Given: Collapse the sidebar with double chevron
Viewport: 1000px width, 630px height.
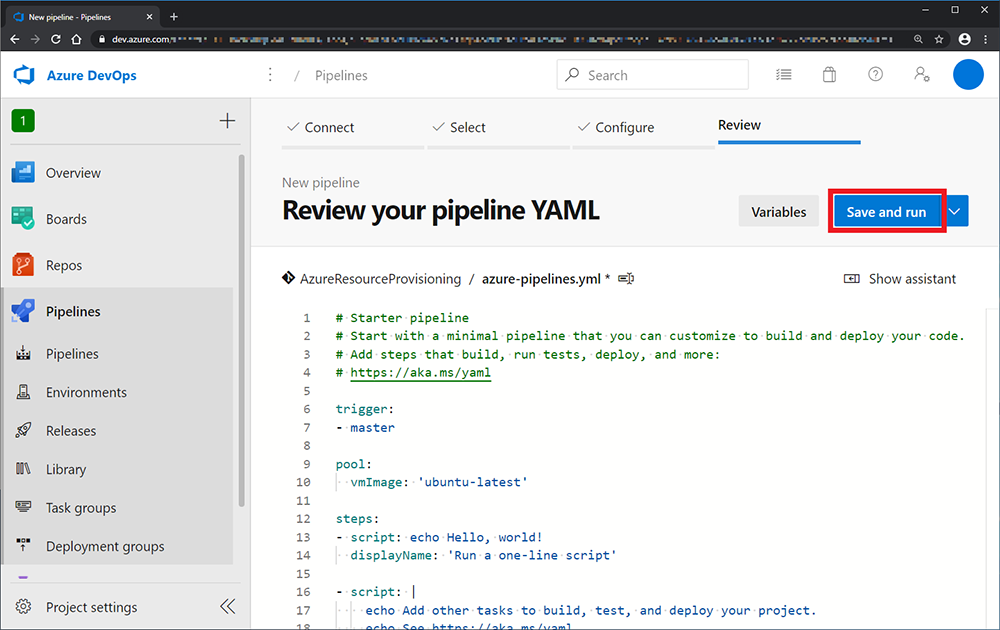Looking at the screenshot, I should point(228,606).
